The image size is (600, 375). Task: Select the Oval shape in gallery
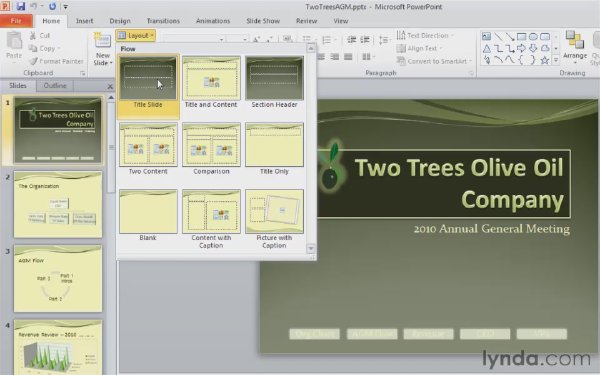533,37
